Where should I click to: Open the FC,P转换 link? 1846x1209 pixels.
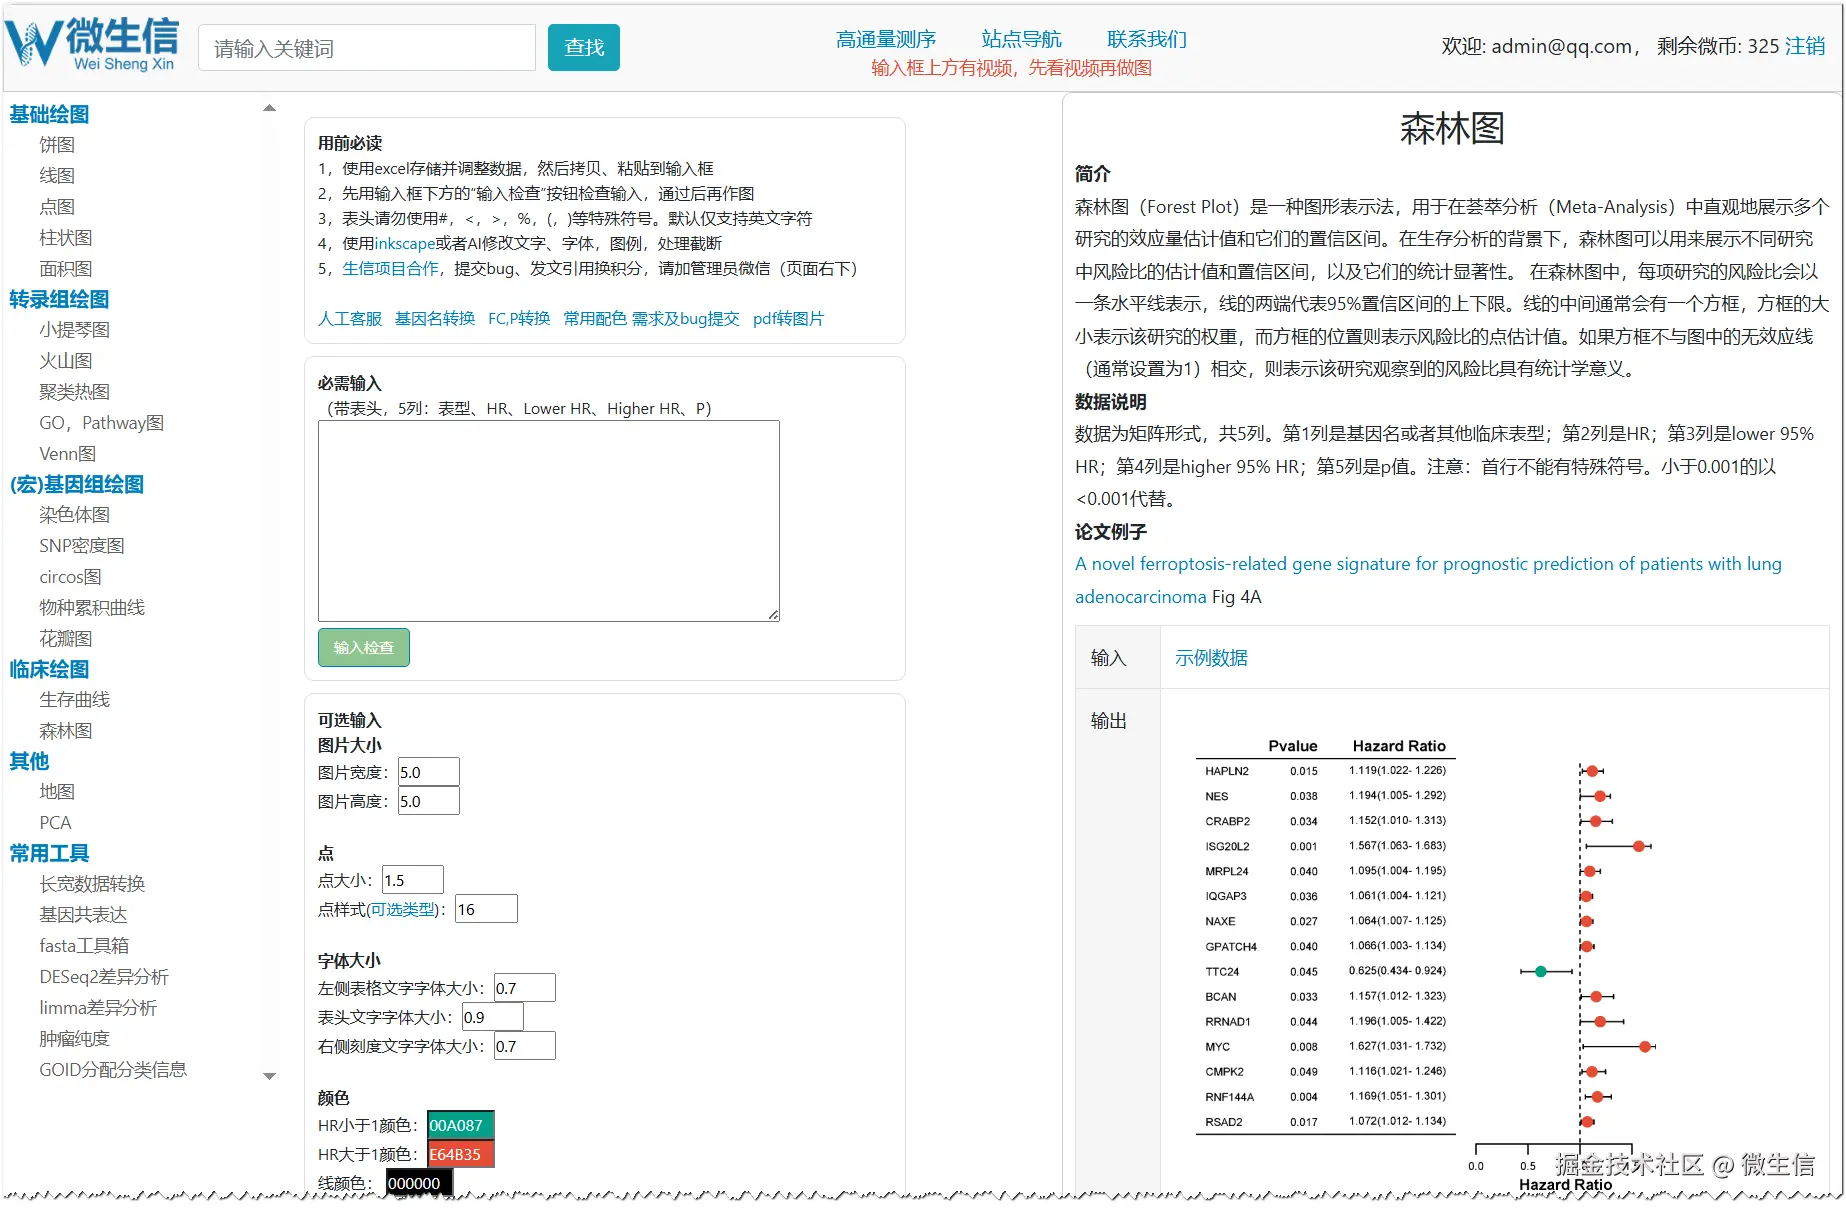pyautogui.click(x=519, y=318)
